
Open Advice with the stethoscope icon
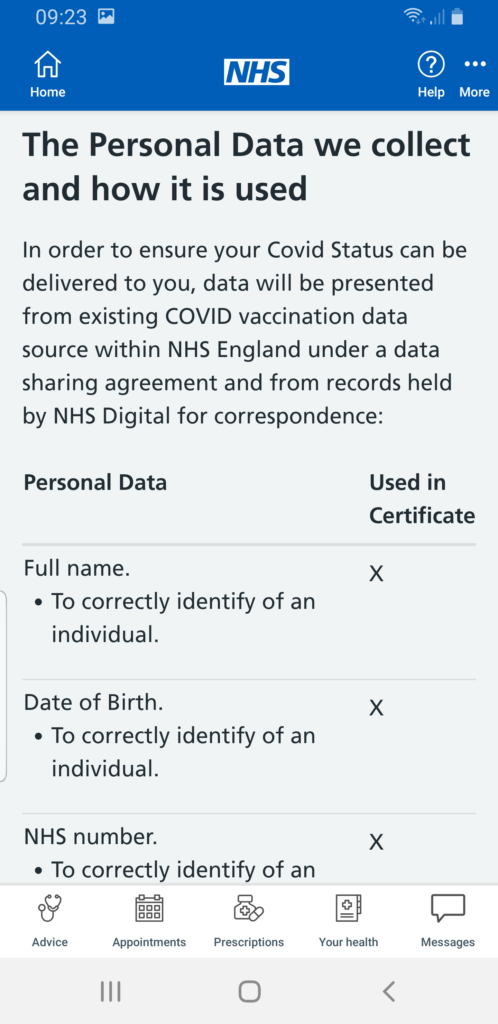[x=50, y=921]
